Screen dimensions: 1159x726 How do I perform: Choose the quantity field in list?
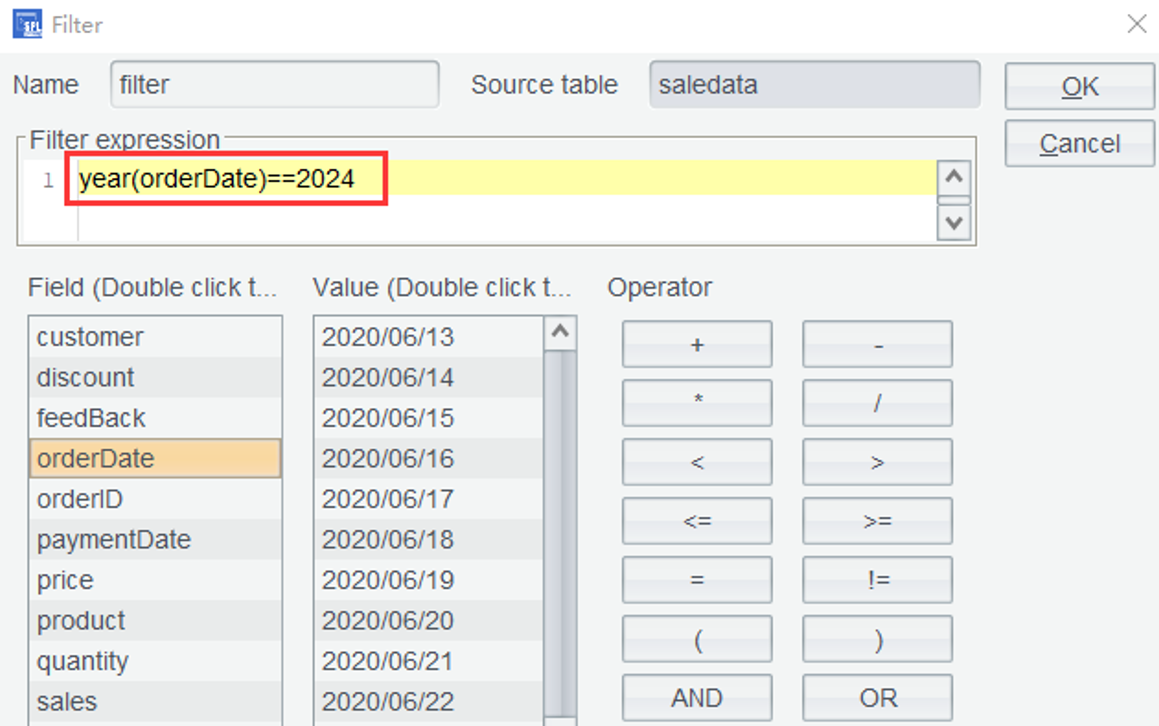pos(155,661)
